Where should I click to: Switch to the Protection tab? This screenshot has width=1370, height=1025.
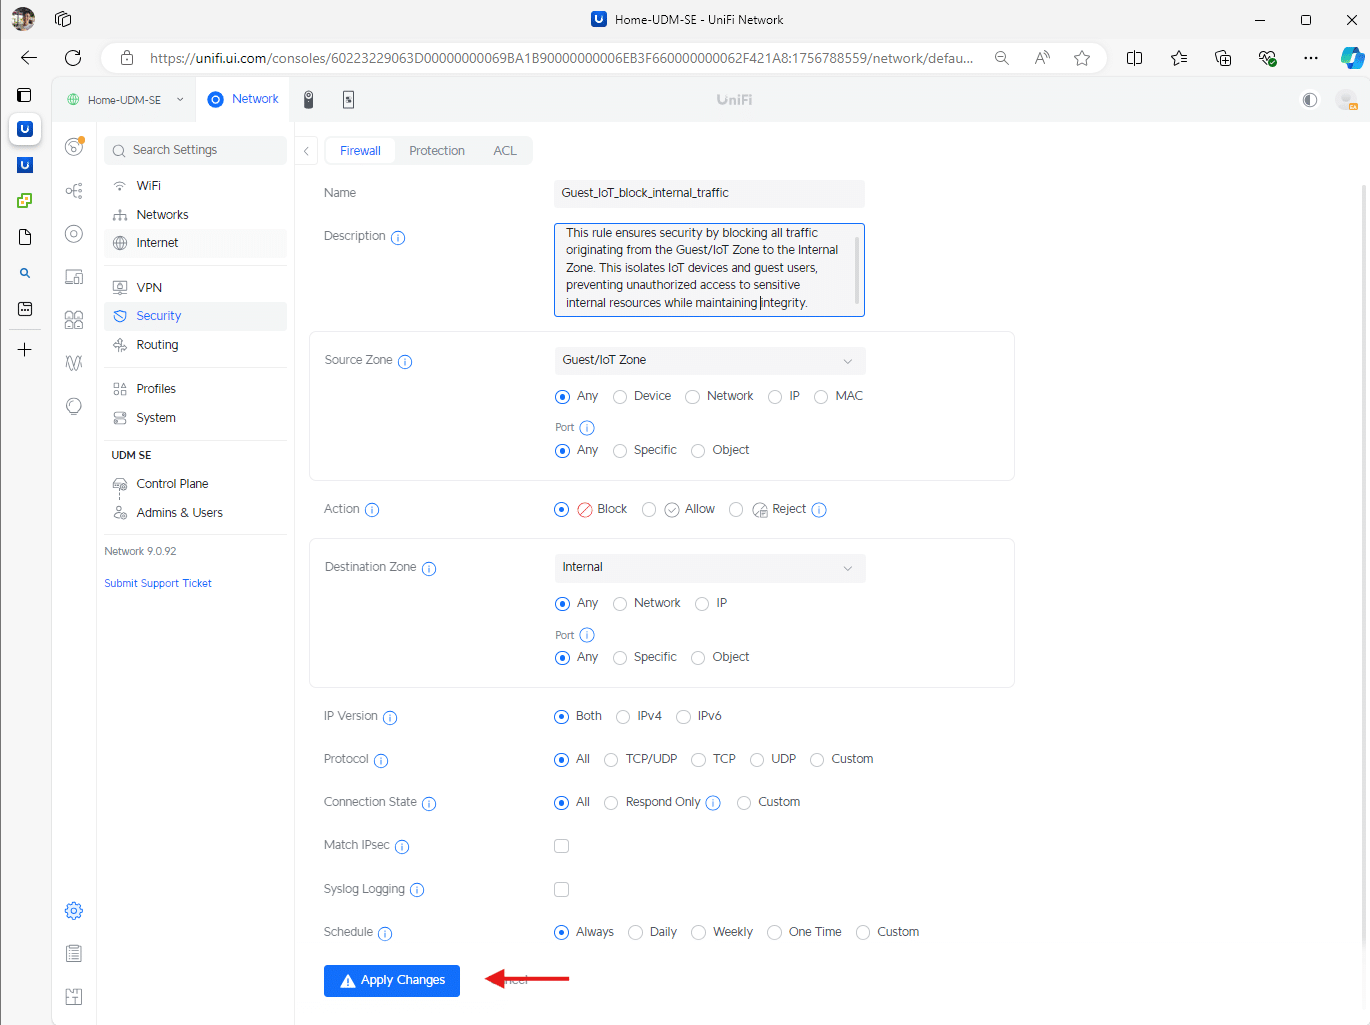[437, 151]
